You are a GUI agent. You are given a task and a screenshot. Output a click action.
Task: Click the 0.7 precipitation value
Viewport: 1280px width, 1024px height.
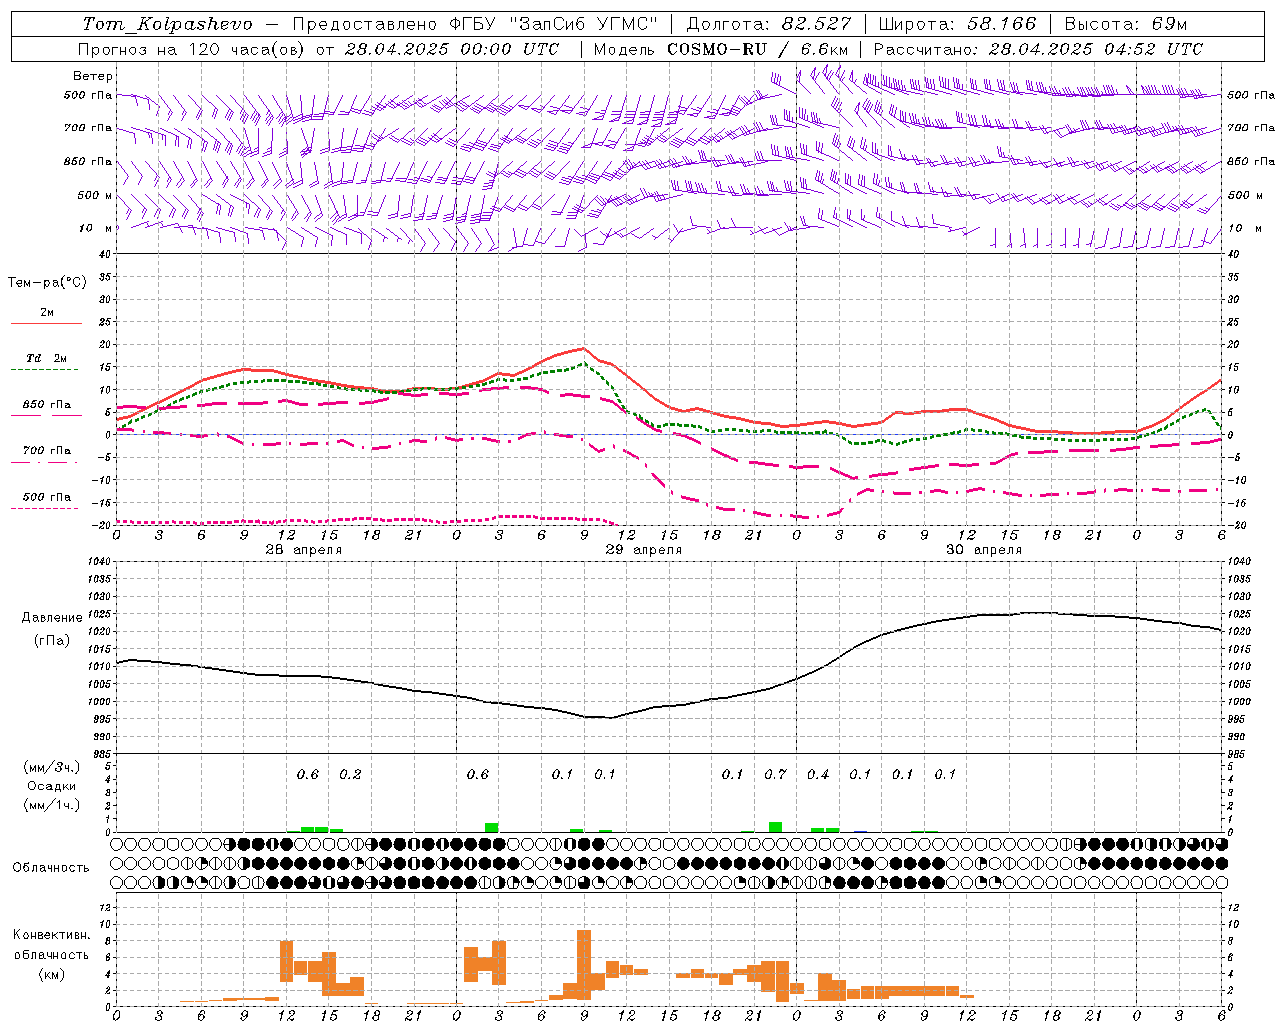tap(775, 774)
